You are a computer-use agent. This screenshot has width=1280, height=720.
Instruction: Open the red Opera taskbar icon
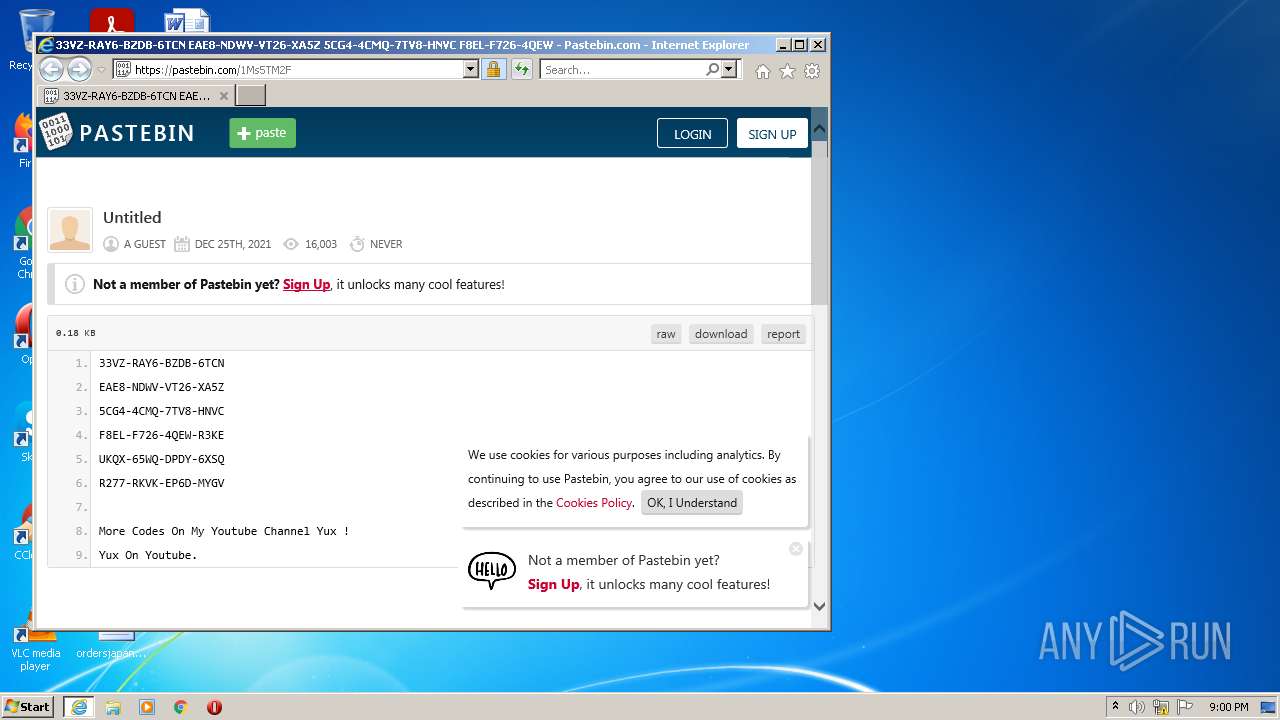[214, 707]
